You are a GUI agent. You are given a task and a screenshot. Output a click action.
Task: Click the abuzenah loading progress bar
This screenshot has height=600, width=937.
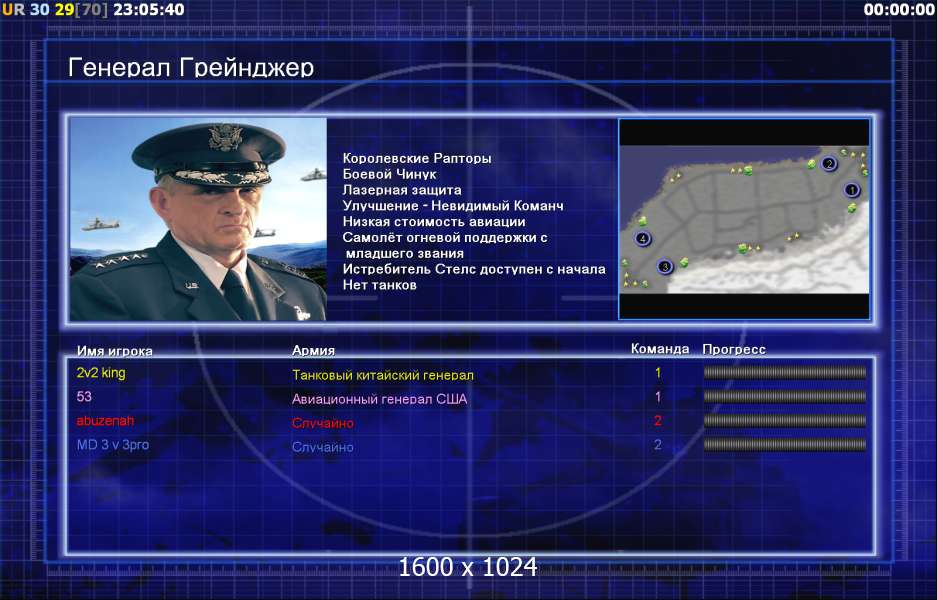tap(785, 421)
